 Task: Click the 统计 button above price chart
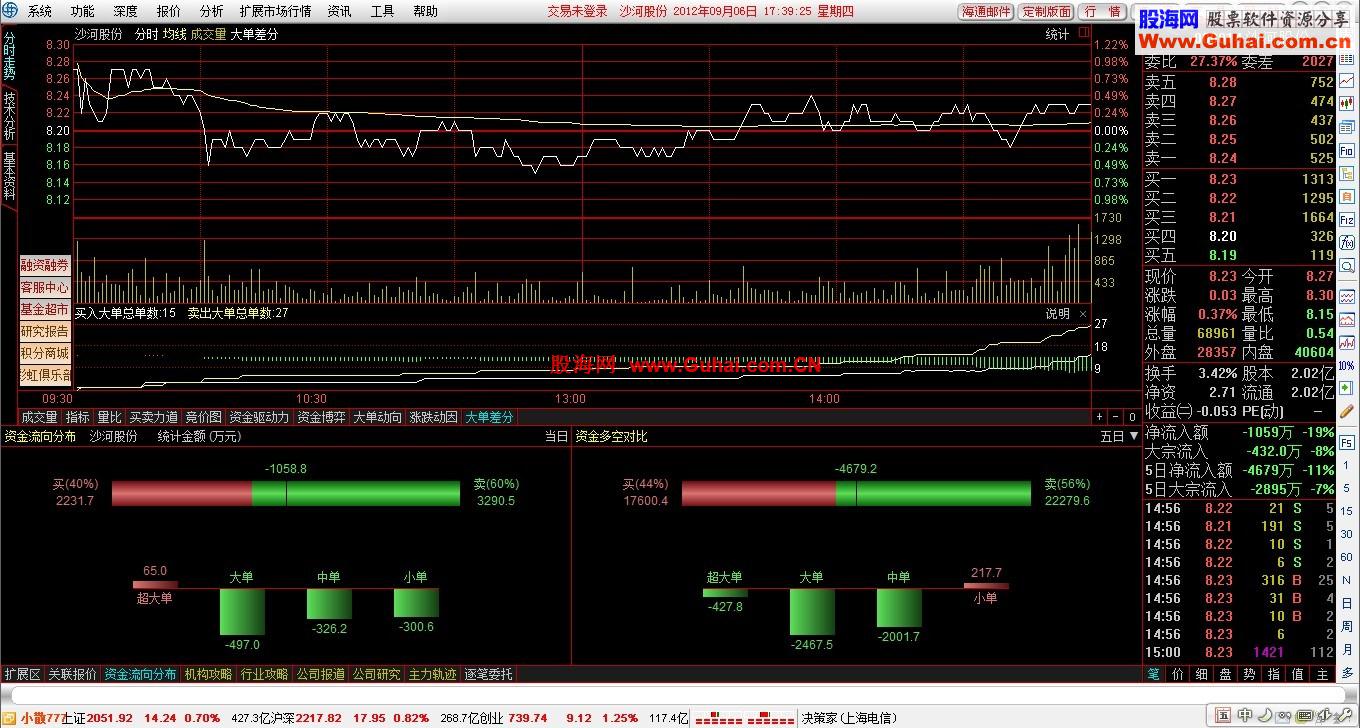1057,34
